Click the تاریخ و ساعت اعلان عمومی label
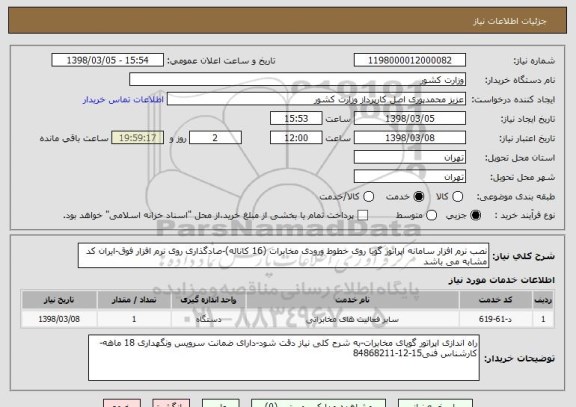Screen dimensions: 576x407 [x=221, y=61]
